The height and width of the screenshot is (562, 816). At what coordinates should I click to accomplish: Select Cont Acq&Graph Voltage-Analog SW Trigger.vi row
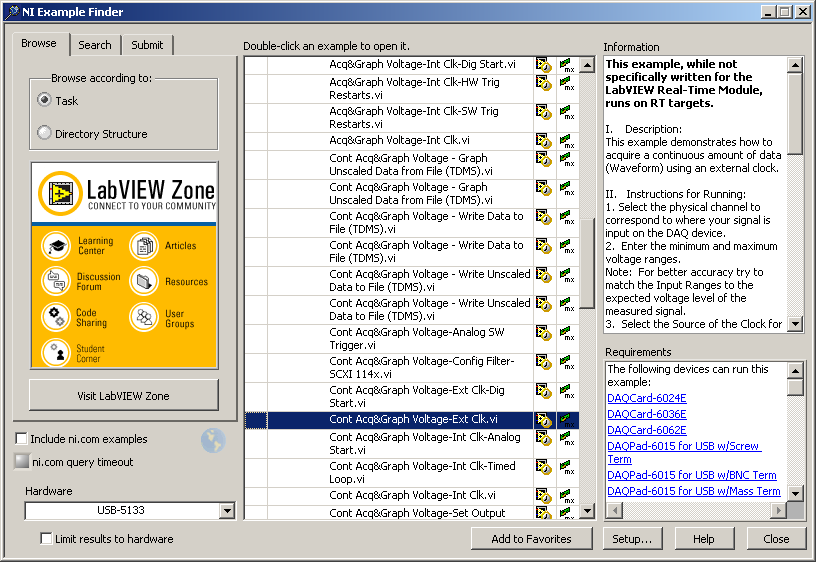(x=412, y=339)
